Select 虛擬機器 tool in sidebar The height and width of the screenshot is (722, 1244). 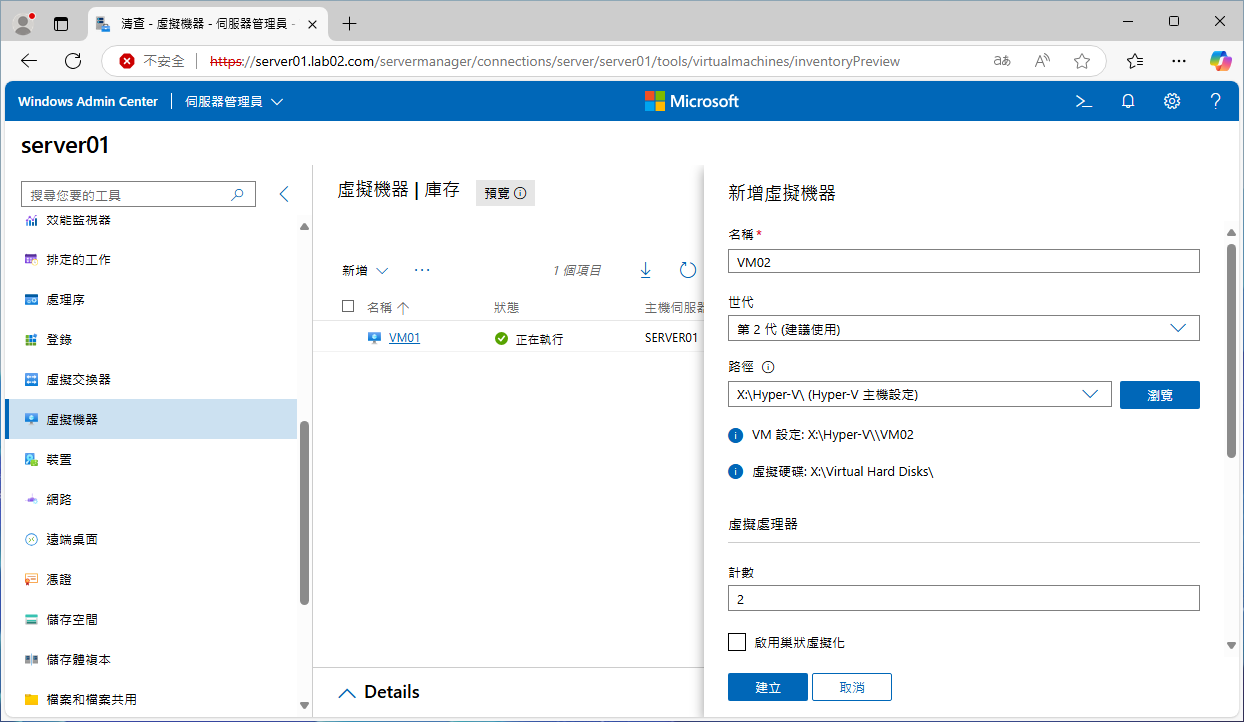point(152,419)
